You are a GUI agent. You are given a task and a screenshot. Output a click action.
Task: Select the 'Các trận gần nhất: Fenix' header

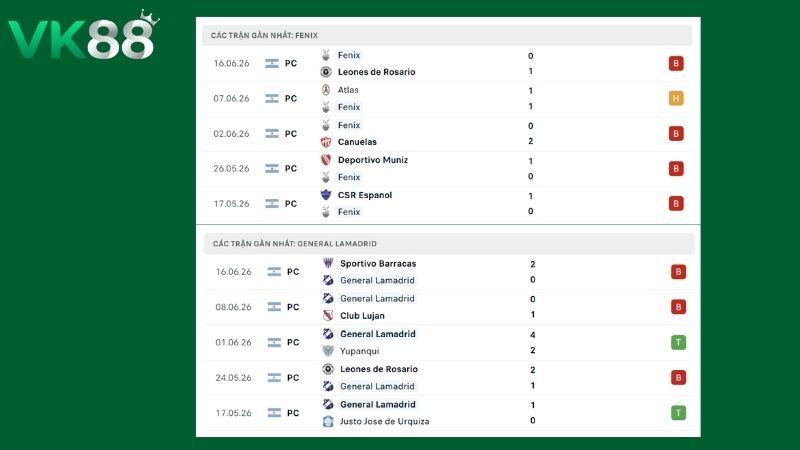pyautogui.click(x=447, y=35)
